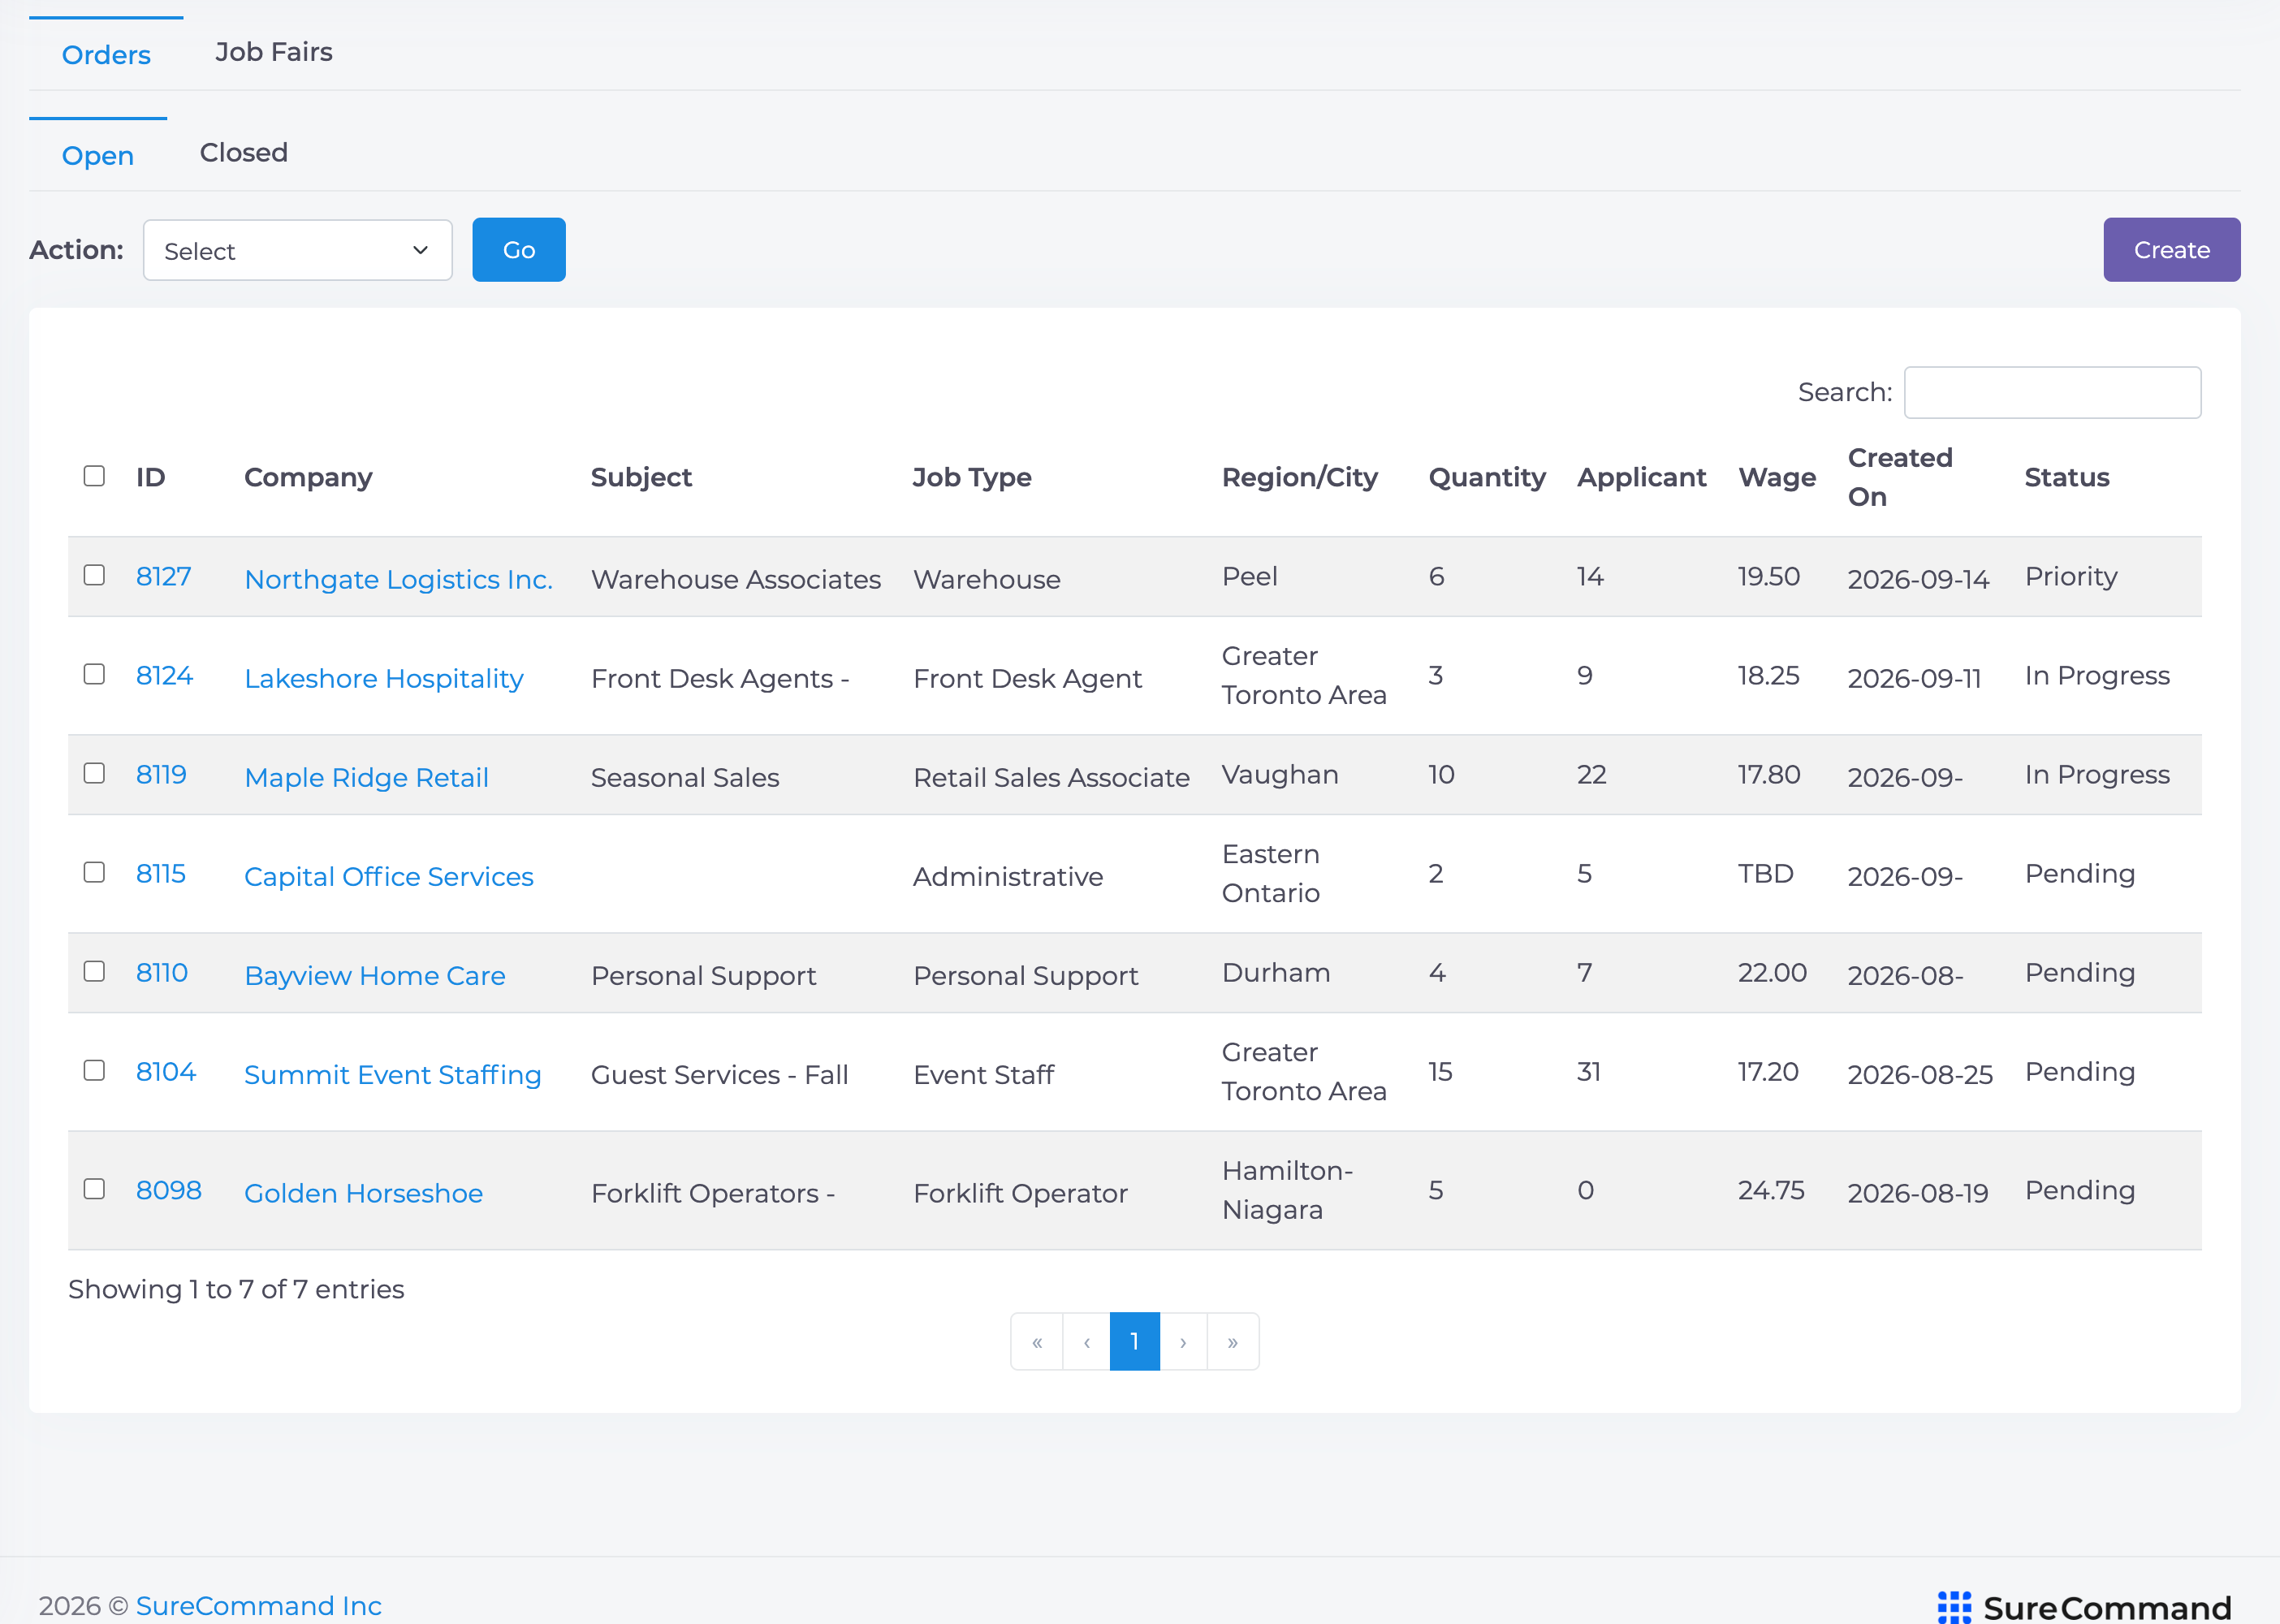Sort table by Created On header
Viewport: 2280px width, 1624px height.
click(x=1900, y=477)
